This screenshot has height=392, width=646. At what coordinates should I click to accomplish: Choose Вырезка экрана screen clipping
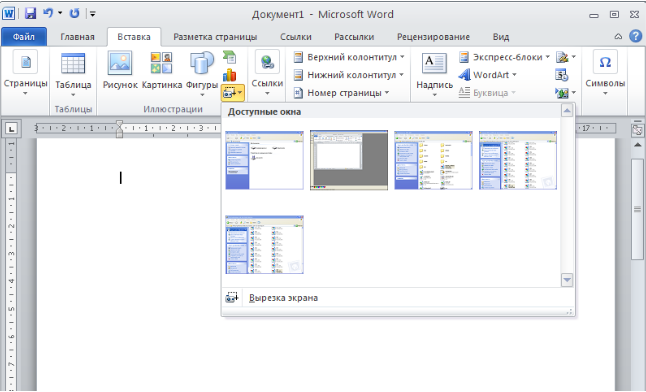[x=283, y=298]
